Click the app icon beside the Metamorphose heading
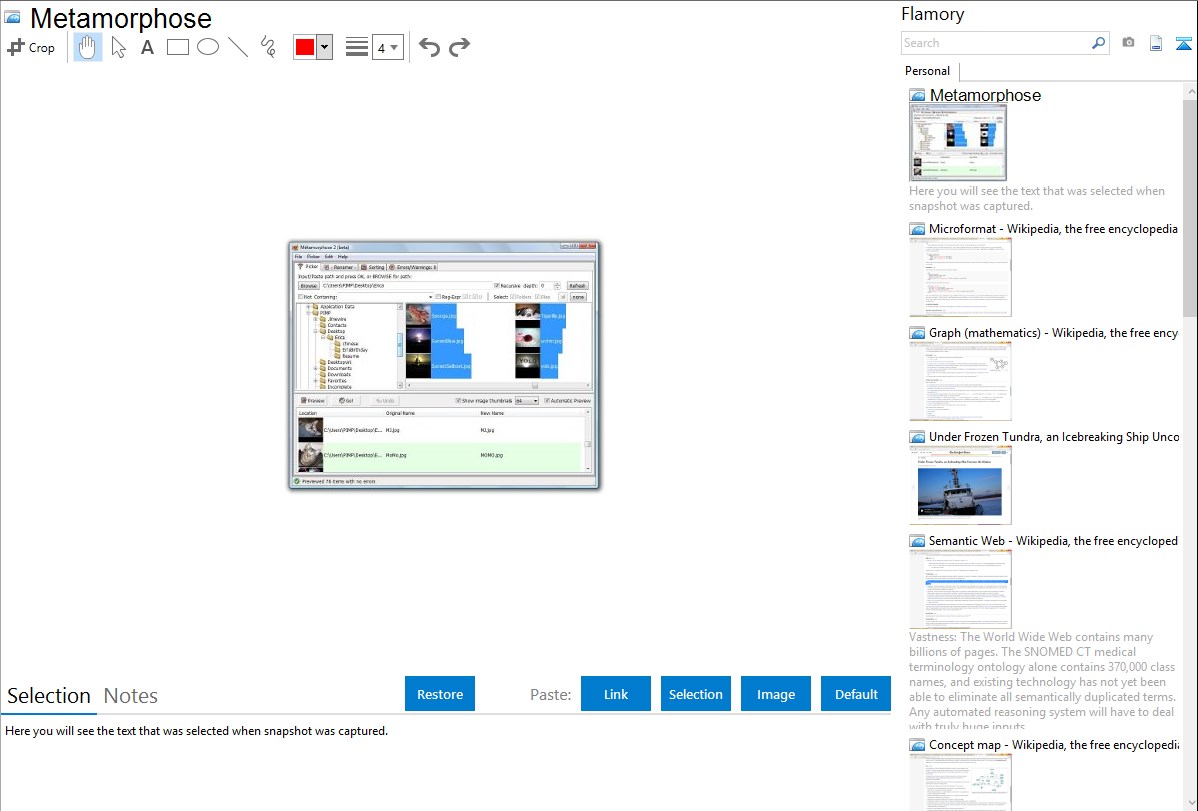The image size is (1198, 811). point(12,17)
